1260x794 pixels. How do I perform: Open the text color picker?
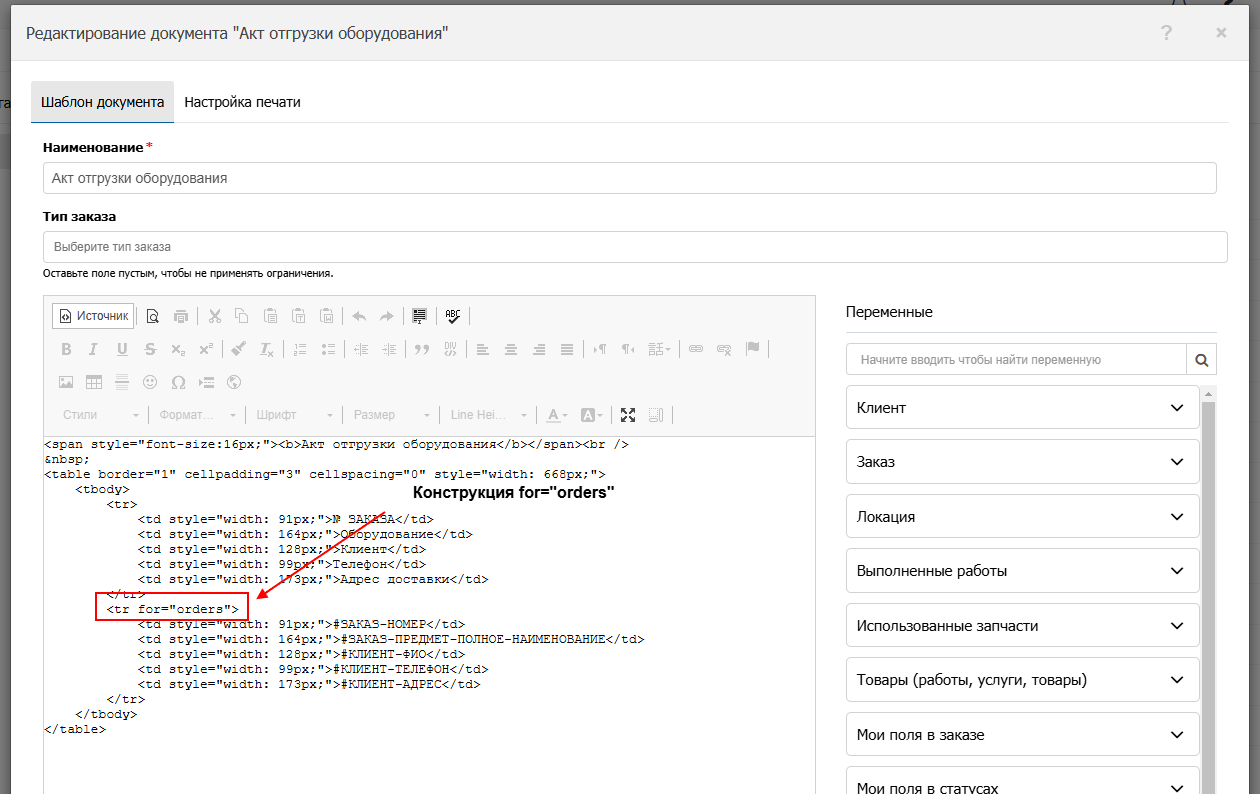pyautogui.click(x=557, y=415)
